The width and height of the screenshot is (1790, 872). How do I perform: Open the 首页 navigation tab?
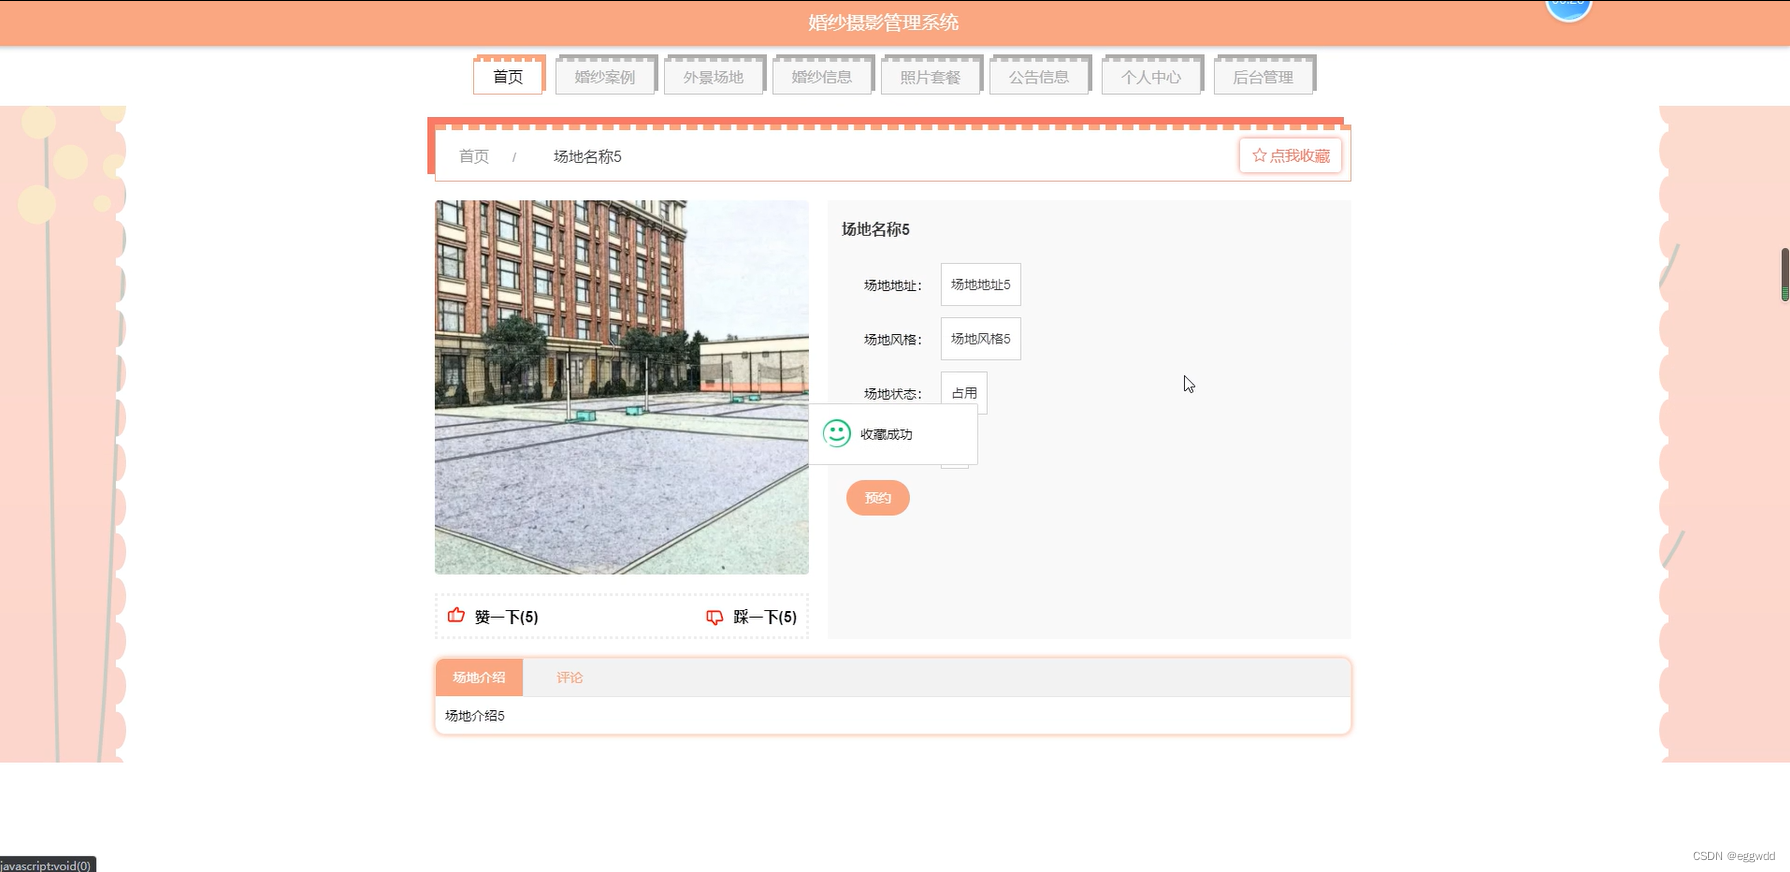pyautogui.click(x=509, y=76)
